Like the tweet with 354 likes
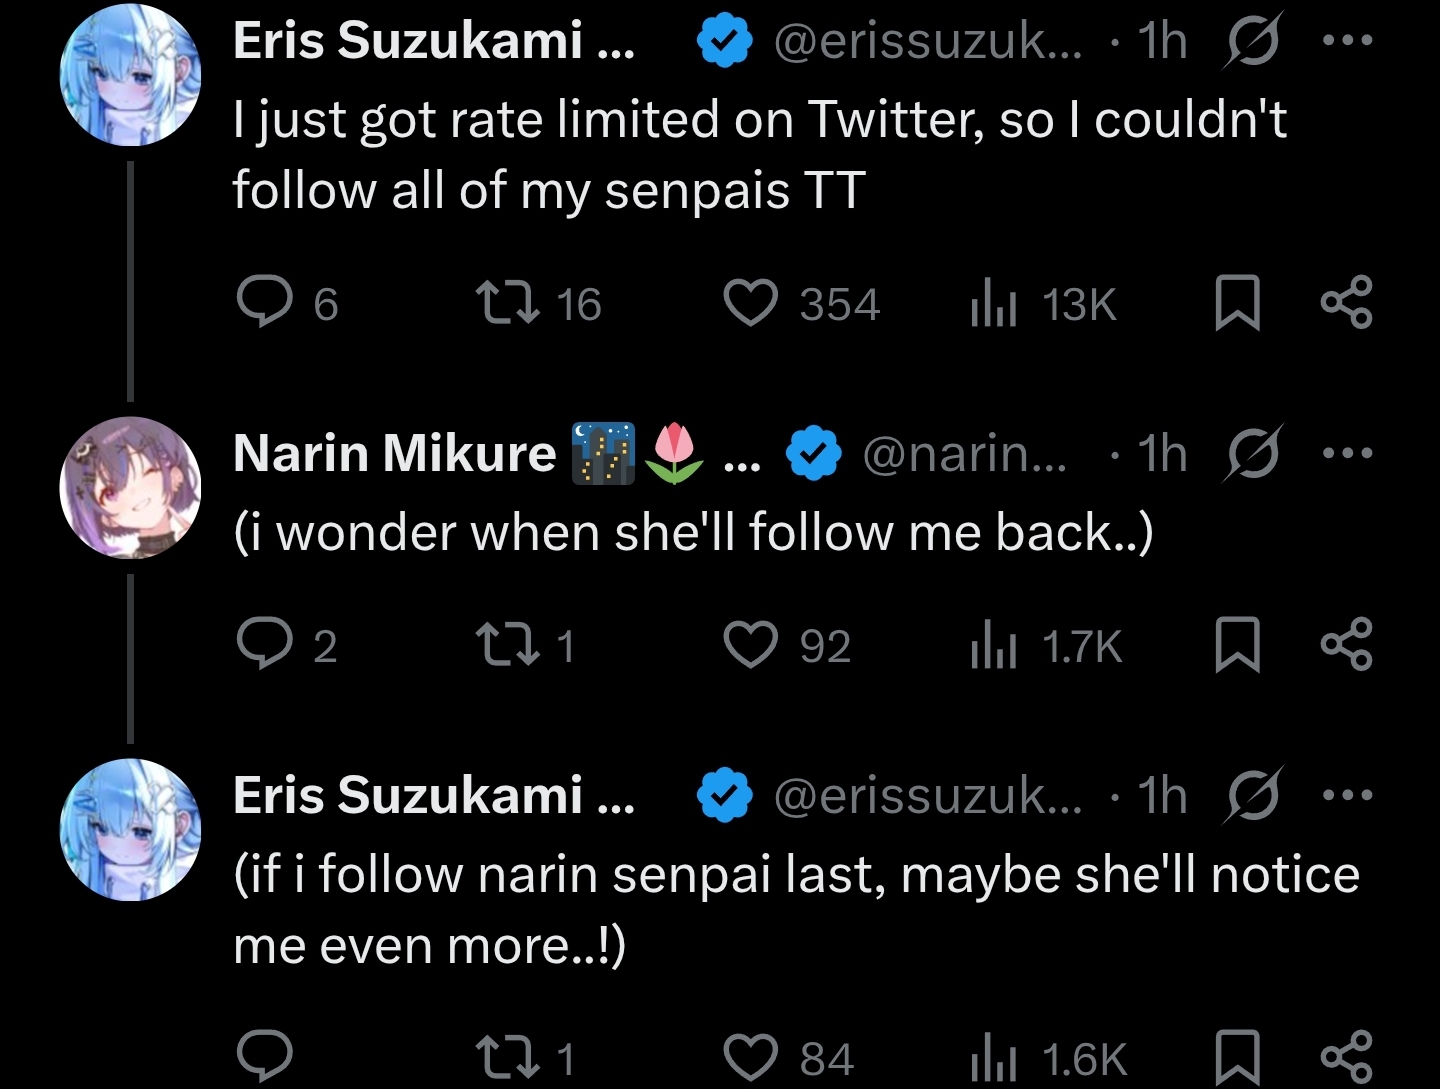Image resolution: width=1440 pixels, height=1089 pixels. (750, 303)
